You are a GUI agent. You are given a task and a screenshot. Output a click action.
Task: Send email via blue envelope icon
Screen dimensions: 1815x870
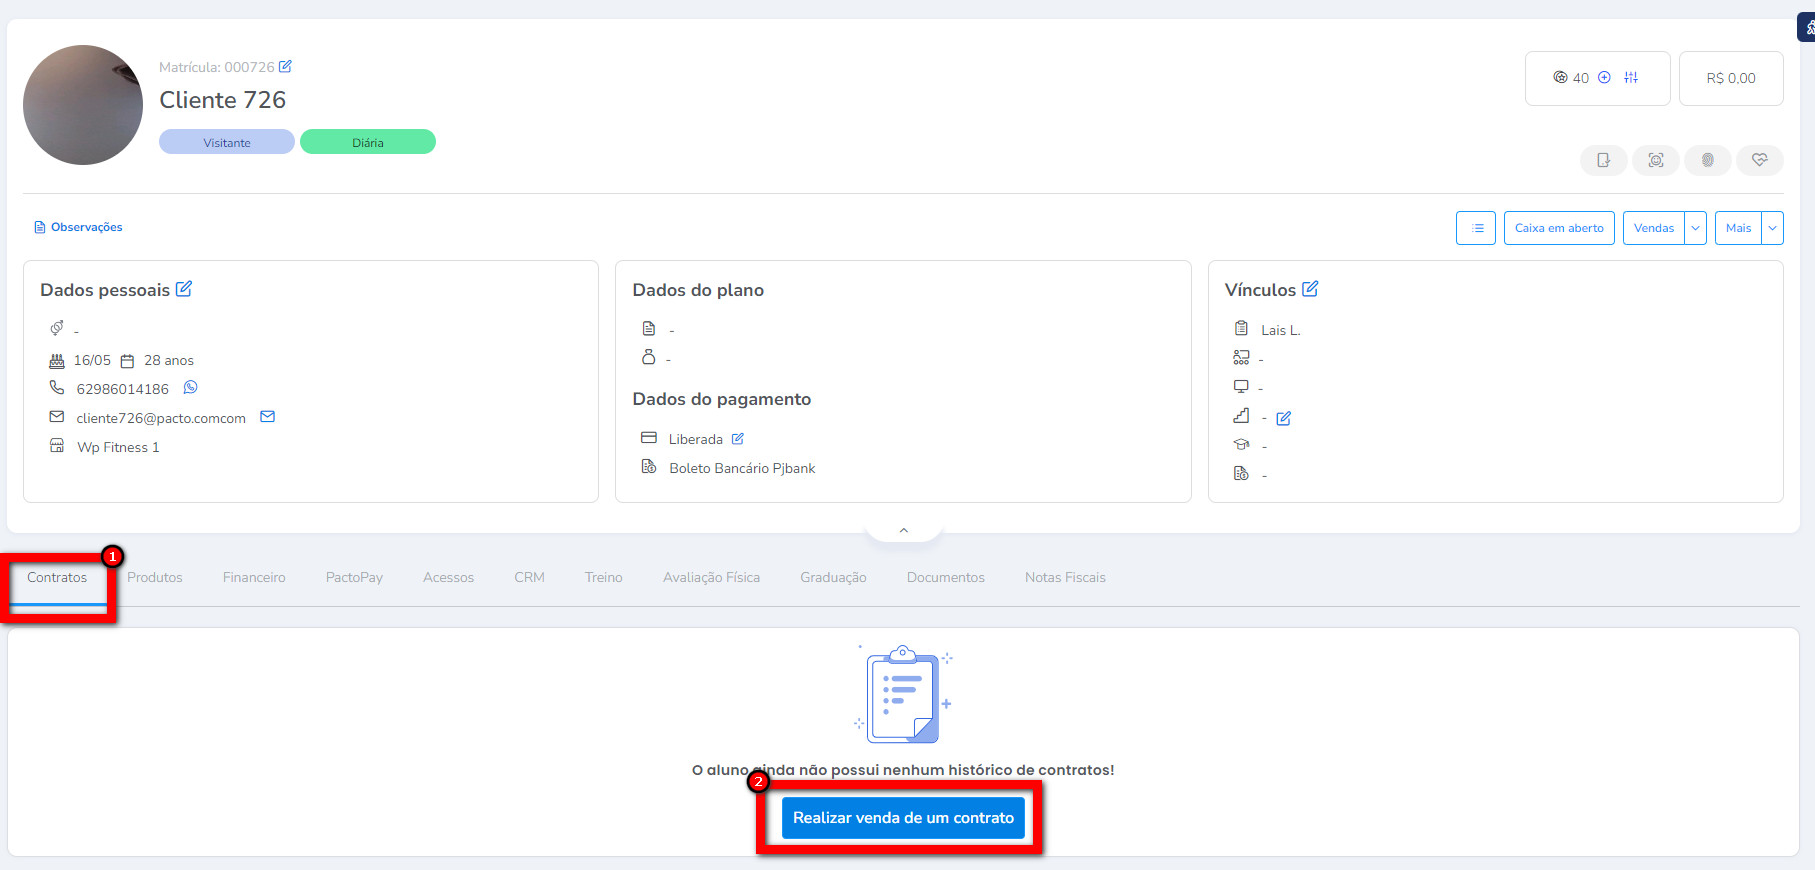click(267, 417)
